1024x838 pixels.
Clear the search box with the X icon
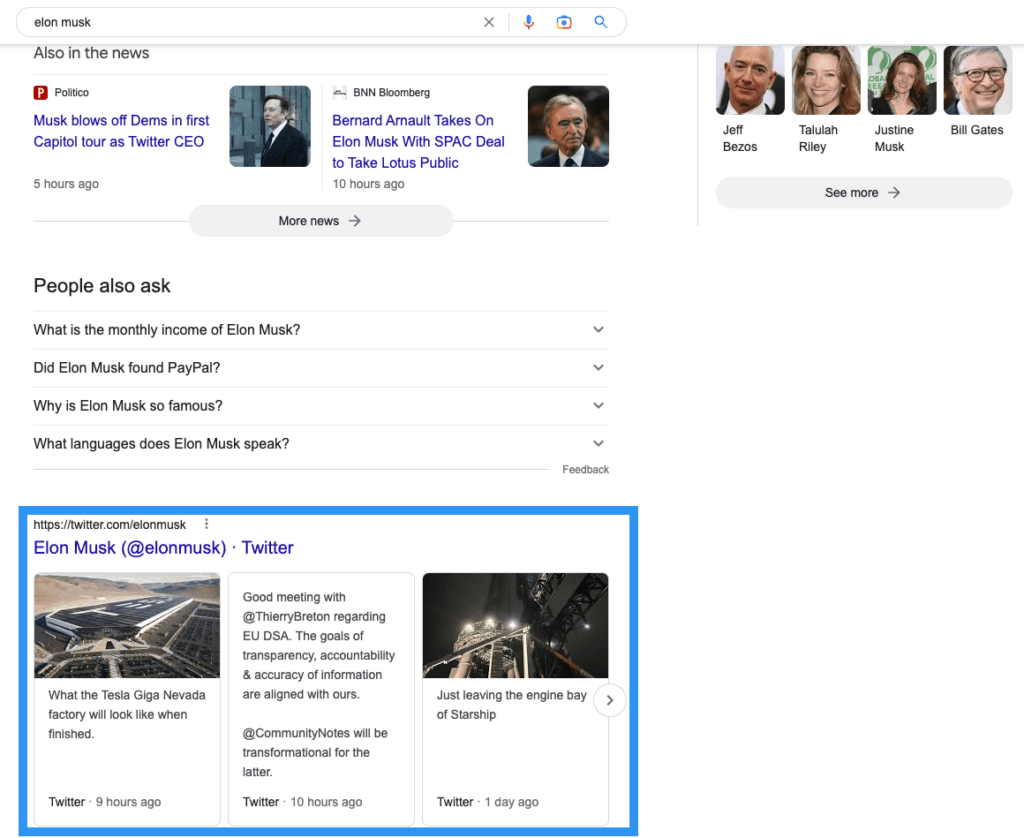tap(488, 22)
